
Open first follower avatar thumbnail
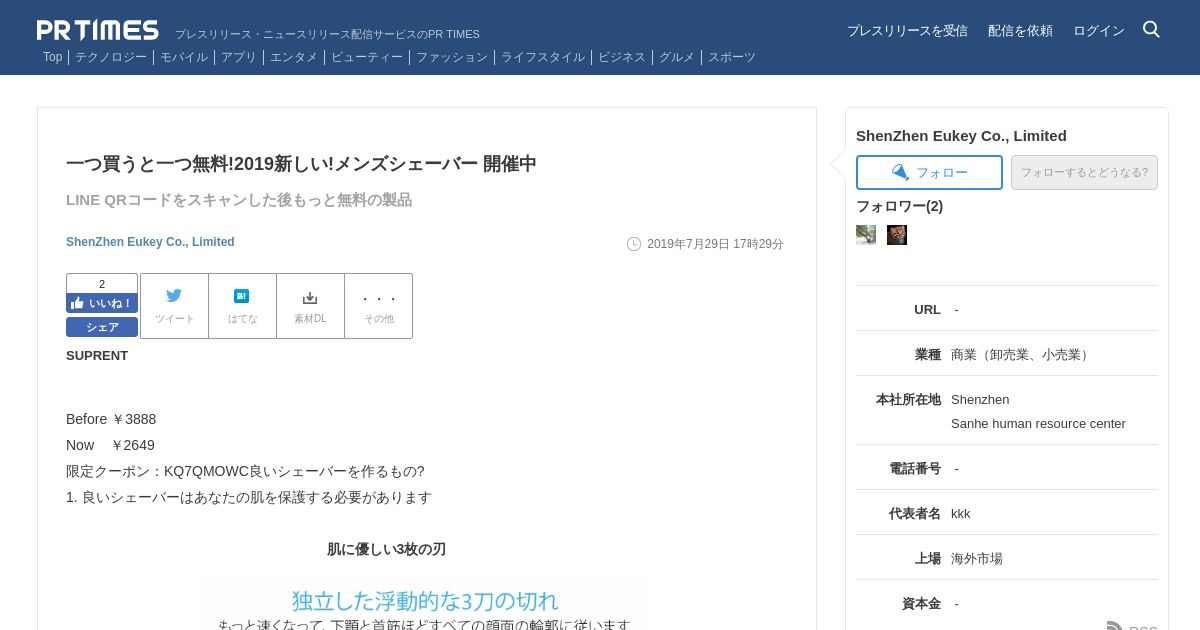[866, 235]
